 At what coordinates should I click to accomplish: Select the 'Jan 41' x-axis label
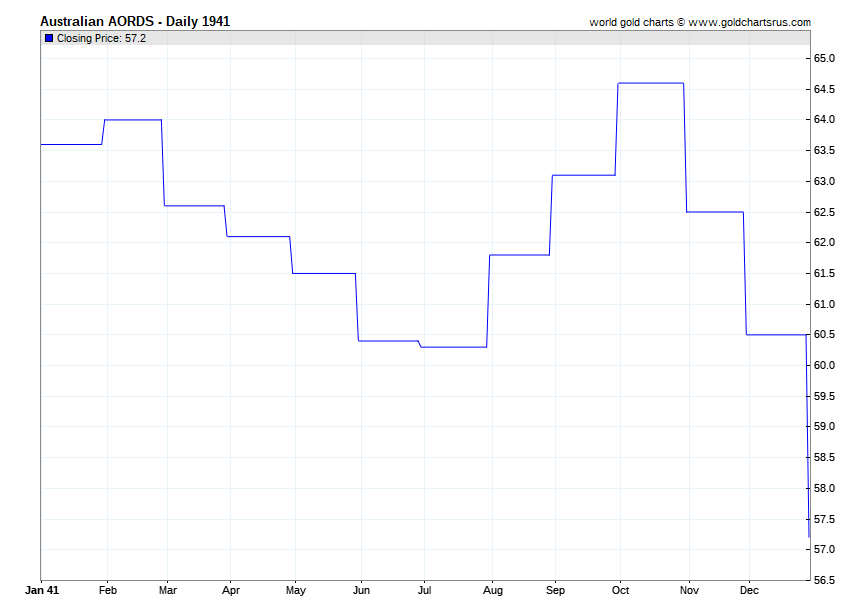[41, 590]
